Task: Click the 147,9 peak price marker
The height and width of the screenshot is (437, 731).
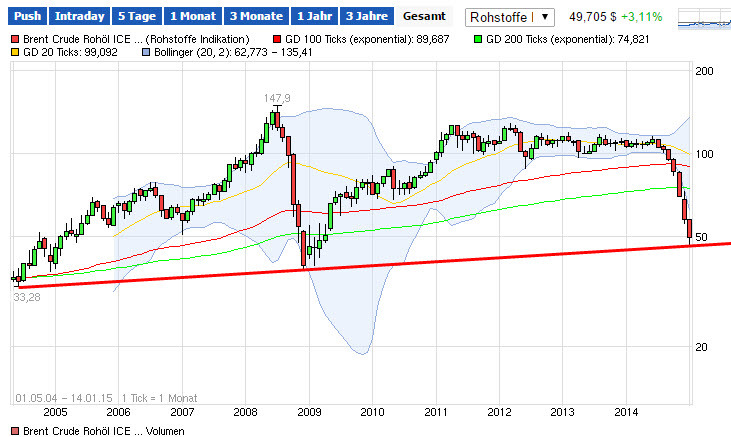Action: (x=277, y=98)
